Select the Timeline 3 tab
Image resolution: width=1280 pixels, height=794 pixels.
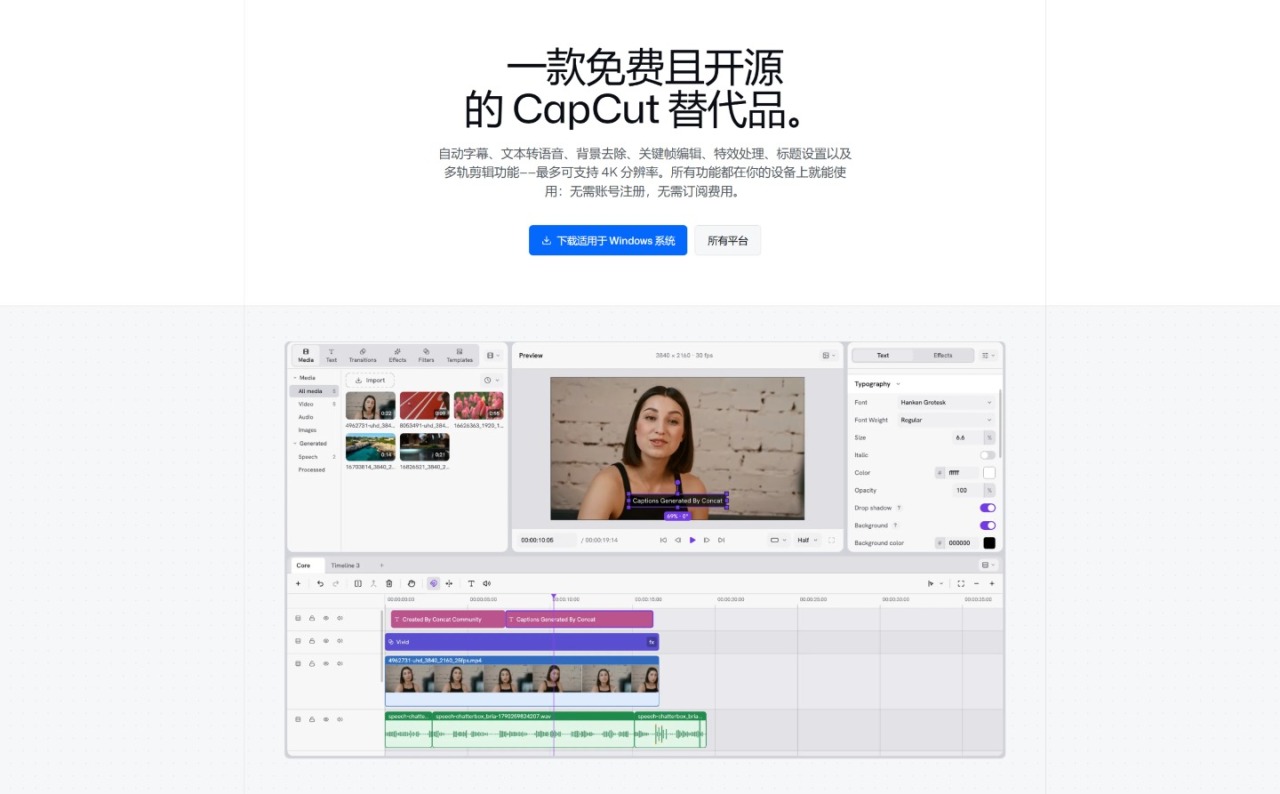click(346, 566)
